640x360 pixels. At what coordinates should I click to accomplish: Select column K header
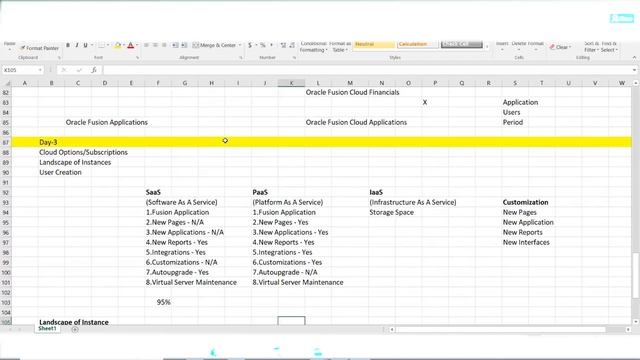291,83
